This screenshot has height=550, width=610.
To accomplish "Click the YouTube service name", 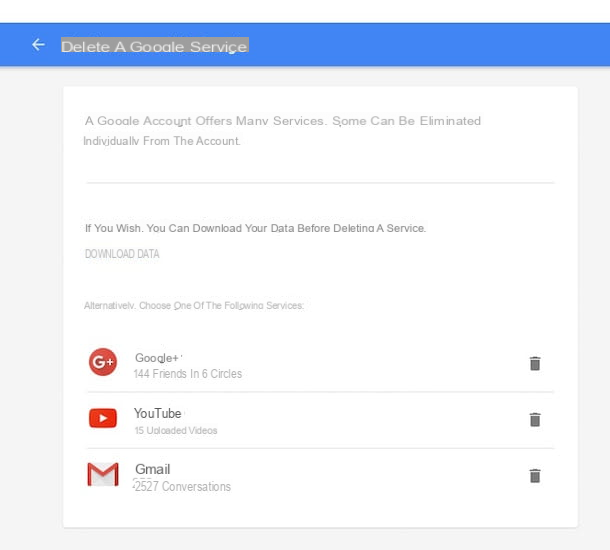I will pyautogui.click(x=158, y=413).
